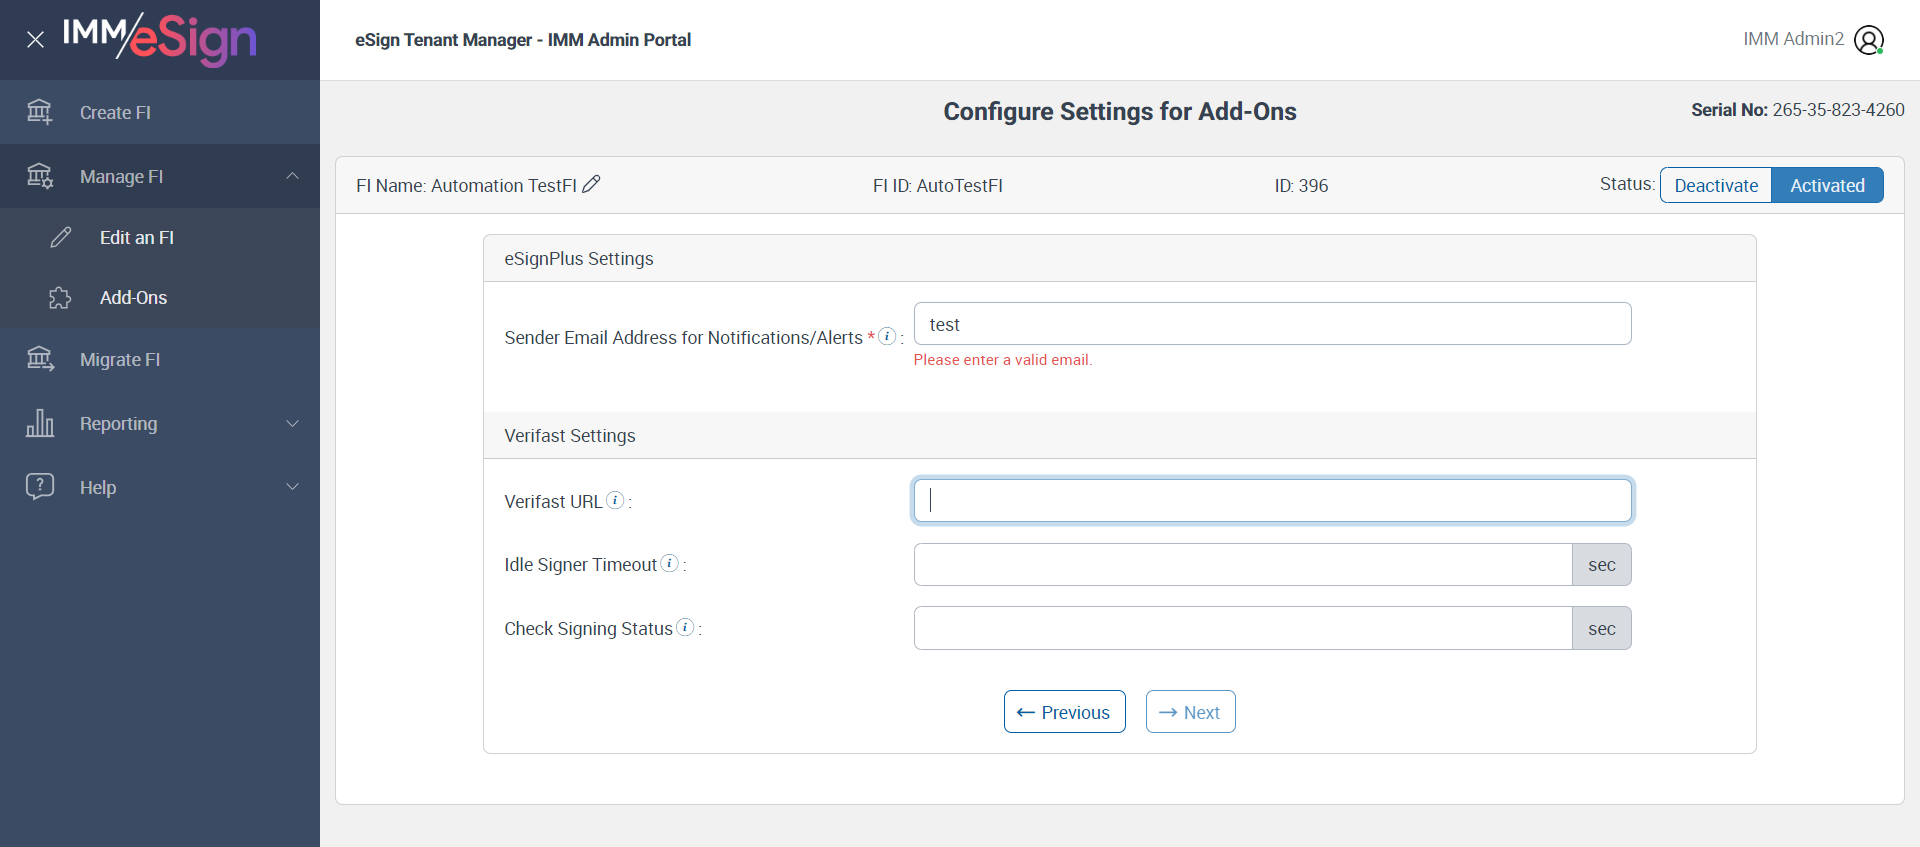The height and width of the screenshot is (847, 1920).
Task: Close the sidebar with the X icon
Action: 35,40
